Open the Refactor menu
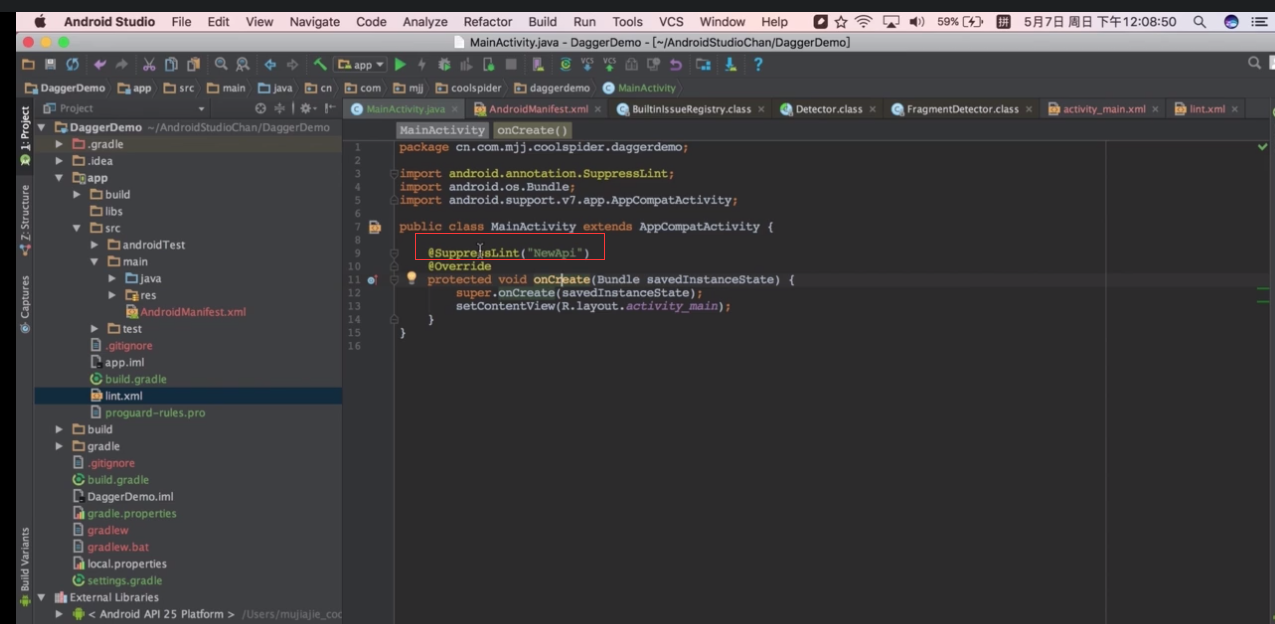The image size is (1275, 624). (488, 21)
